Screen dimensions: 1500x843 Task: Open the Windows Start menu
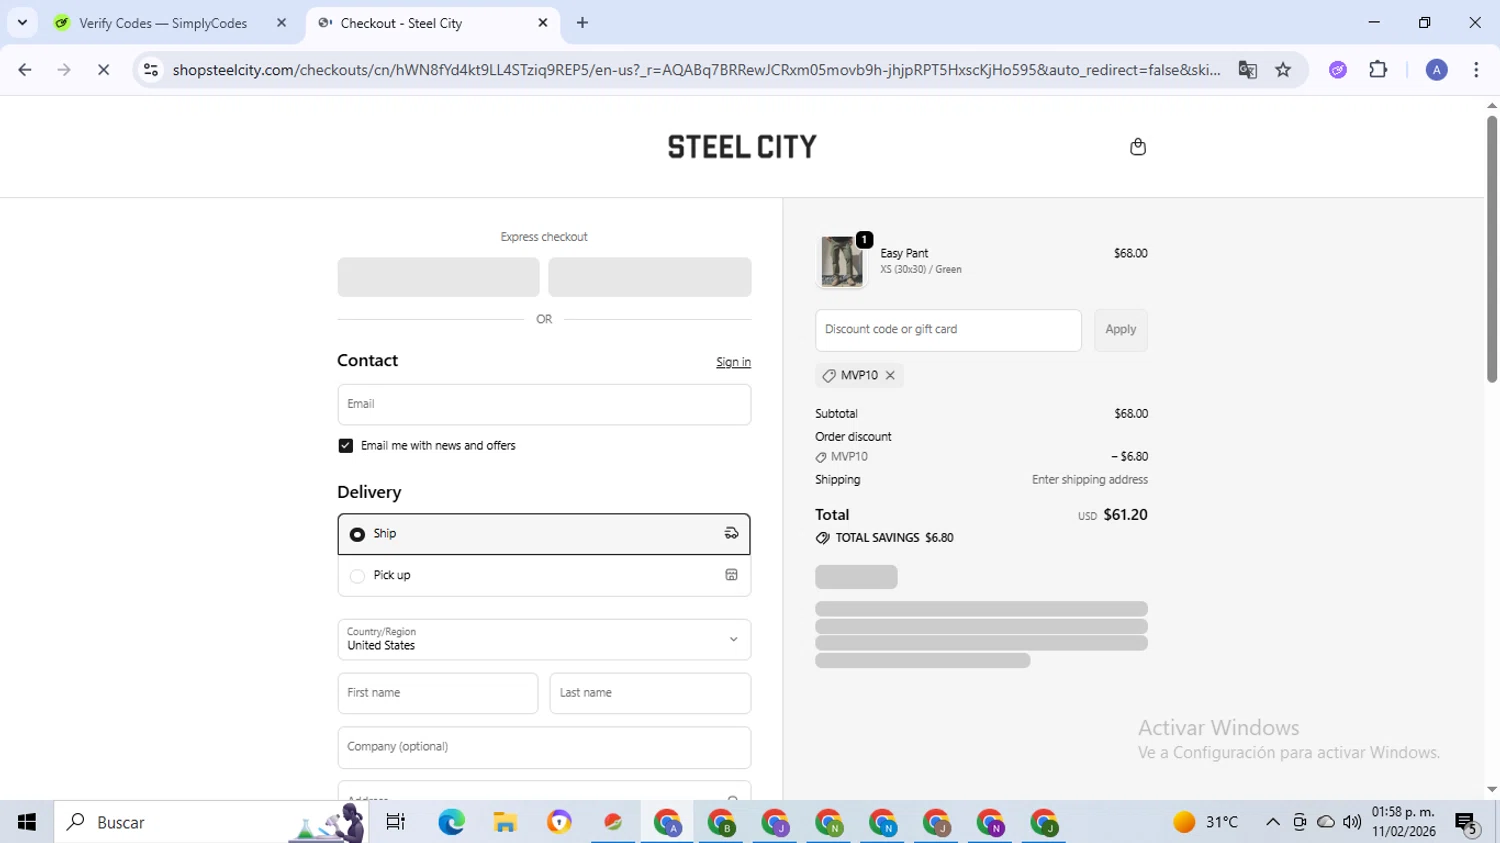pos(27,822)
